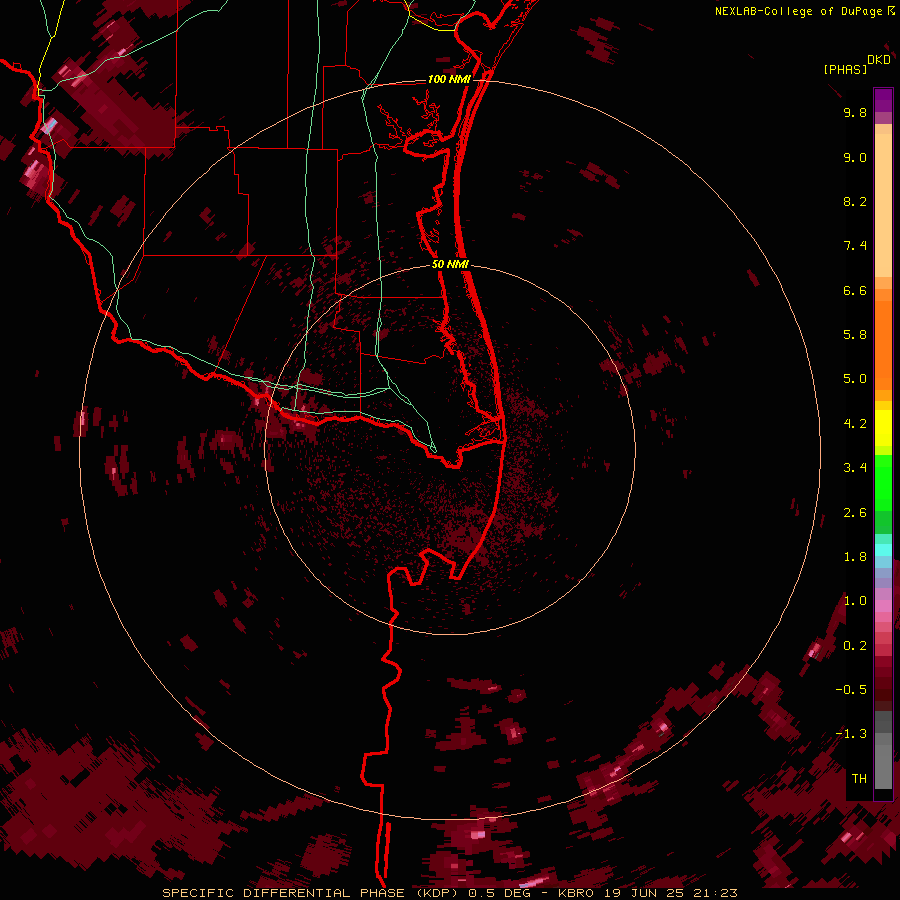This screenshot has height=900, width=900.
Task: Click the 100 NMI range ring label
Action: [449, 79]
